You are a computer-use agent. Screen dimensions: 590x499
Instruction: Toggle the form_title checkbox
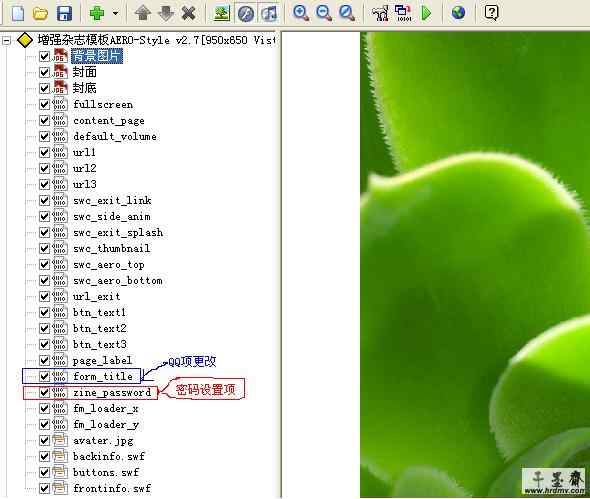(x=44, y=376)
